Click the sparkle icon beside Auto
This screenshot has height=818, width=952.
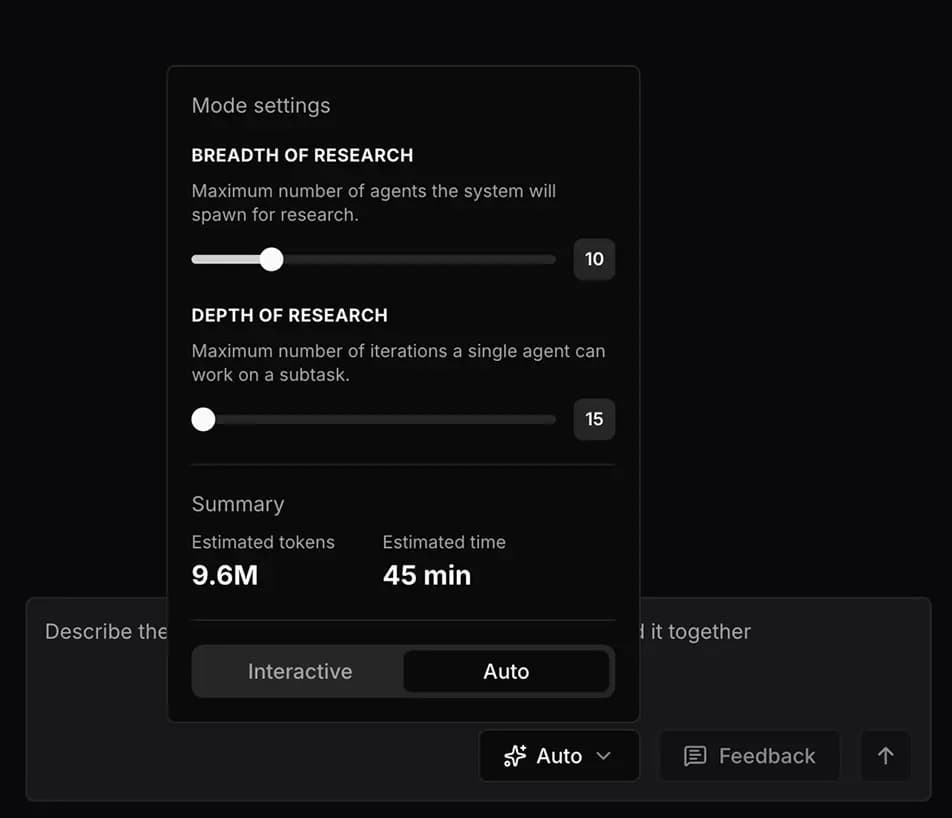515,756
